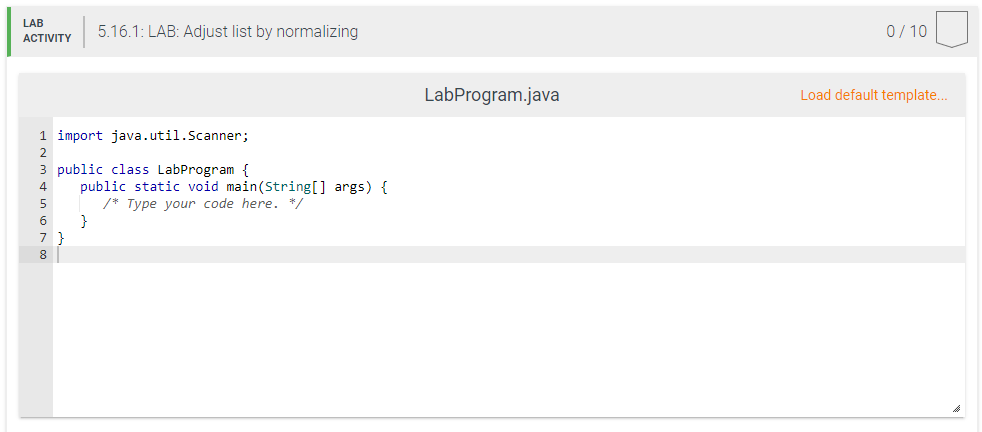This screenshot has height=432, width=982.
Task: Click the editor resize handle in bottom-right corner
Action: point(956,408)
